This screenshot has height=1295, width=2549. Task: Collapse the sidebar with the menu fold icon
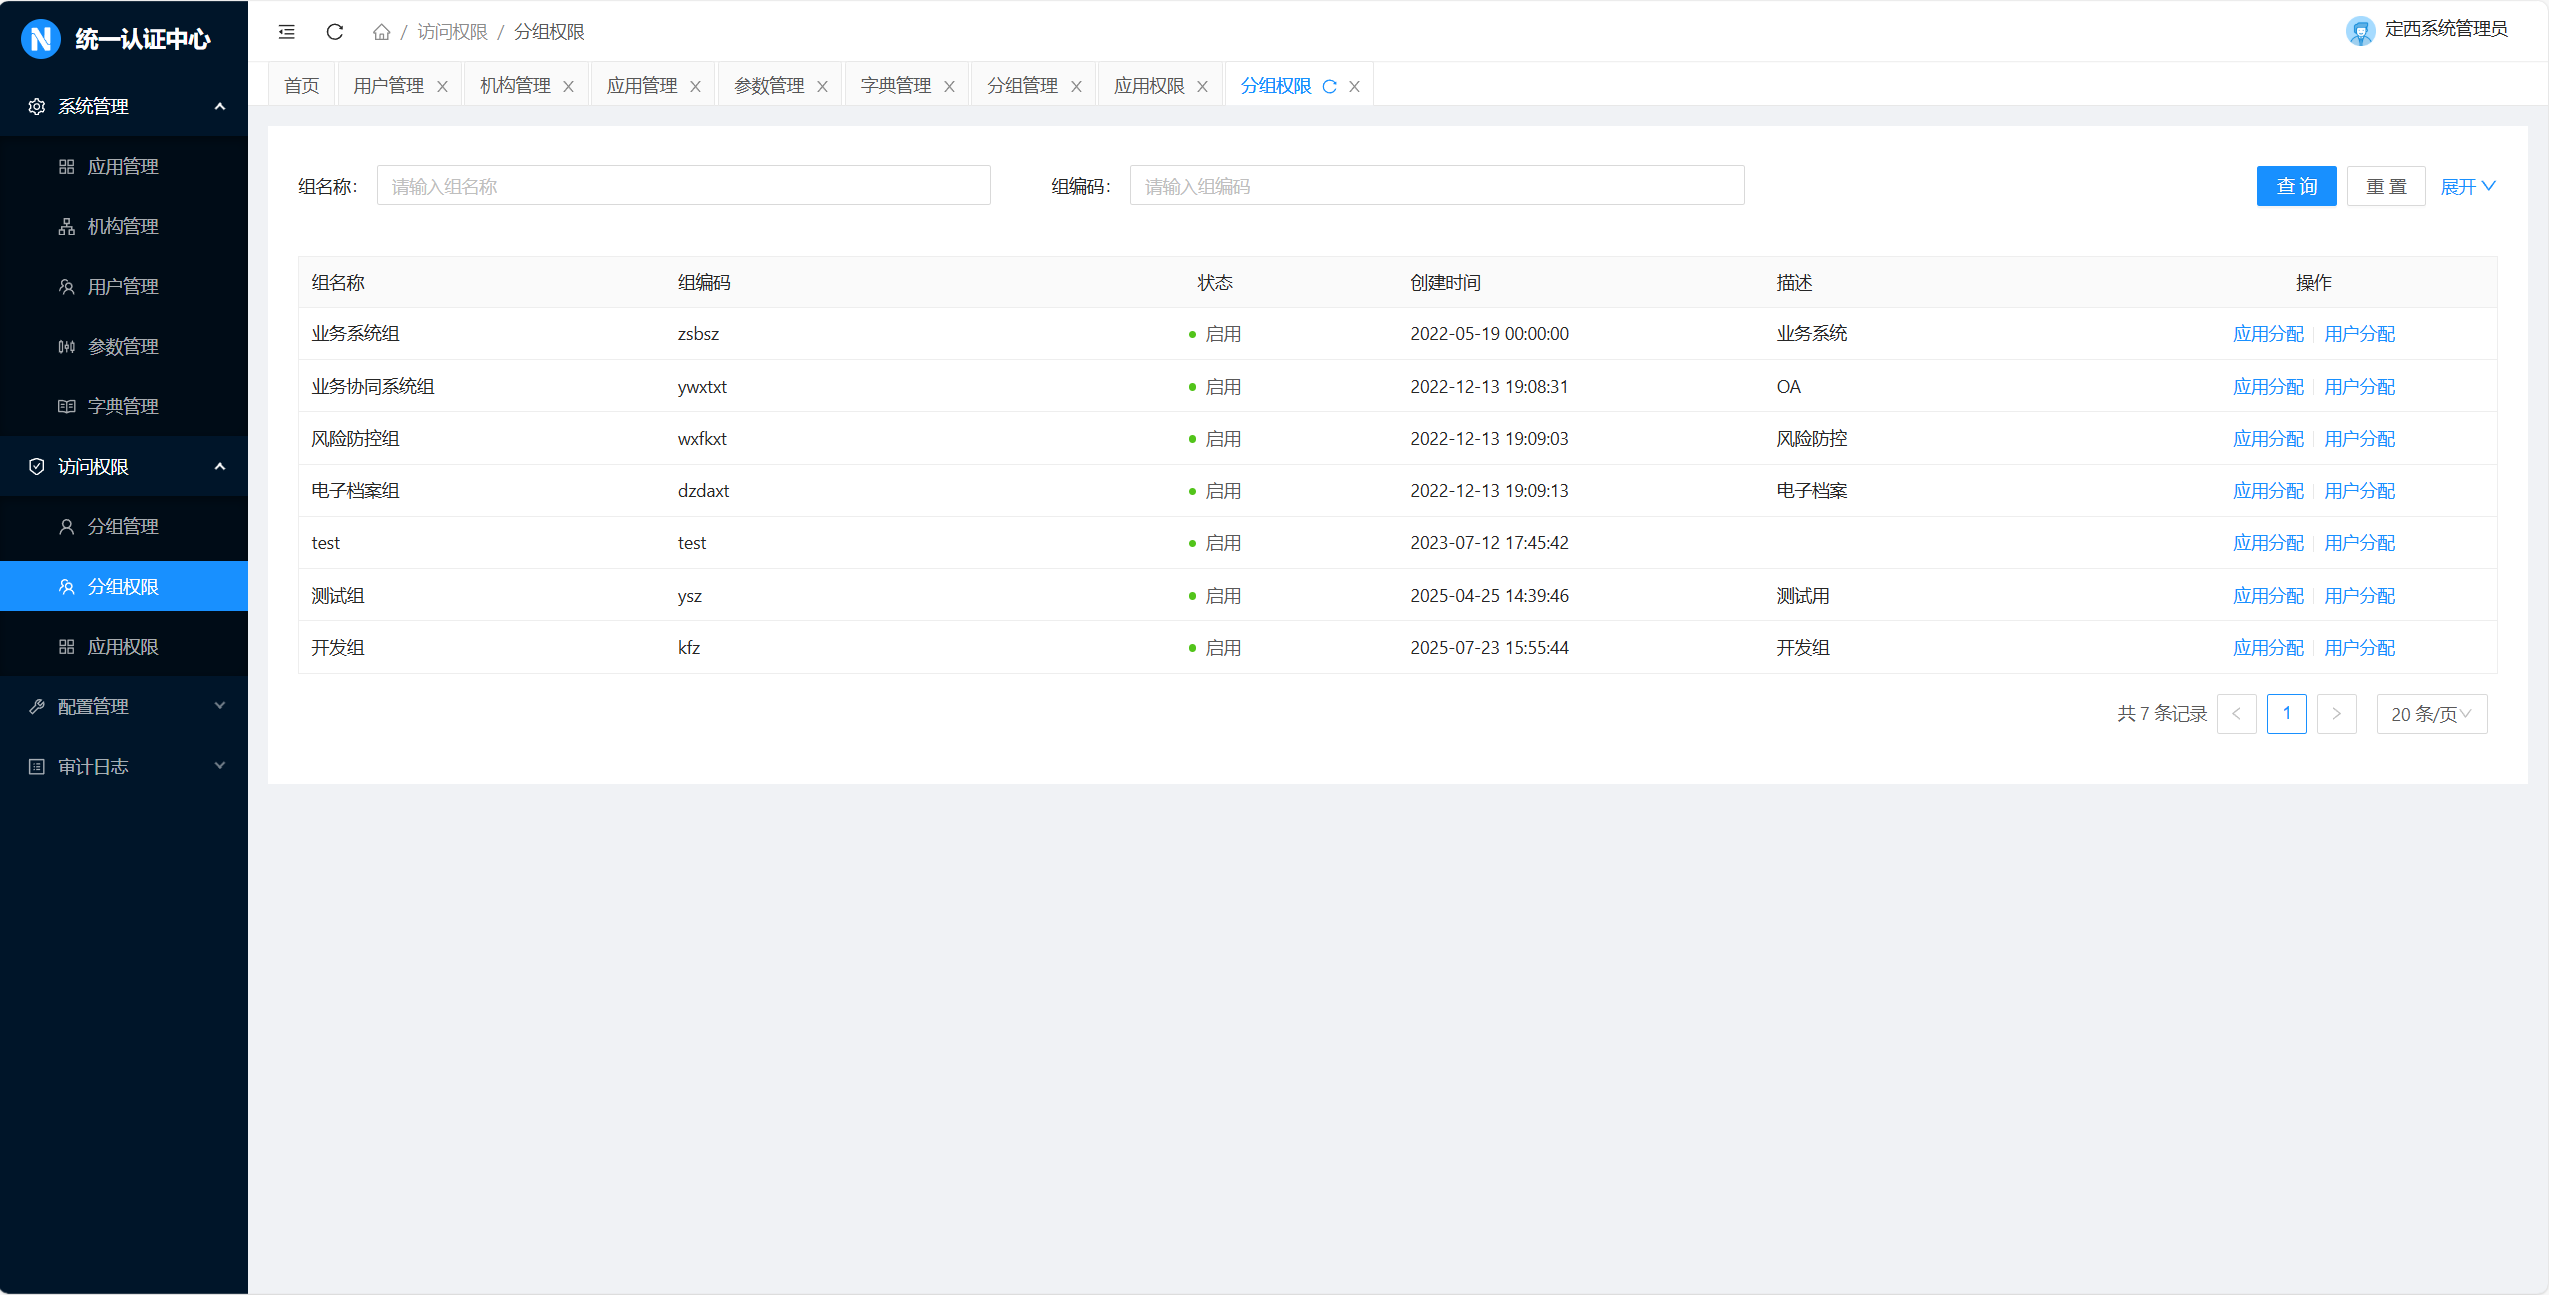(x=287, y=32)
